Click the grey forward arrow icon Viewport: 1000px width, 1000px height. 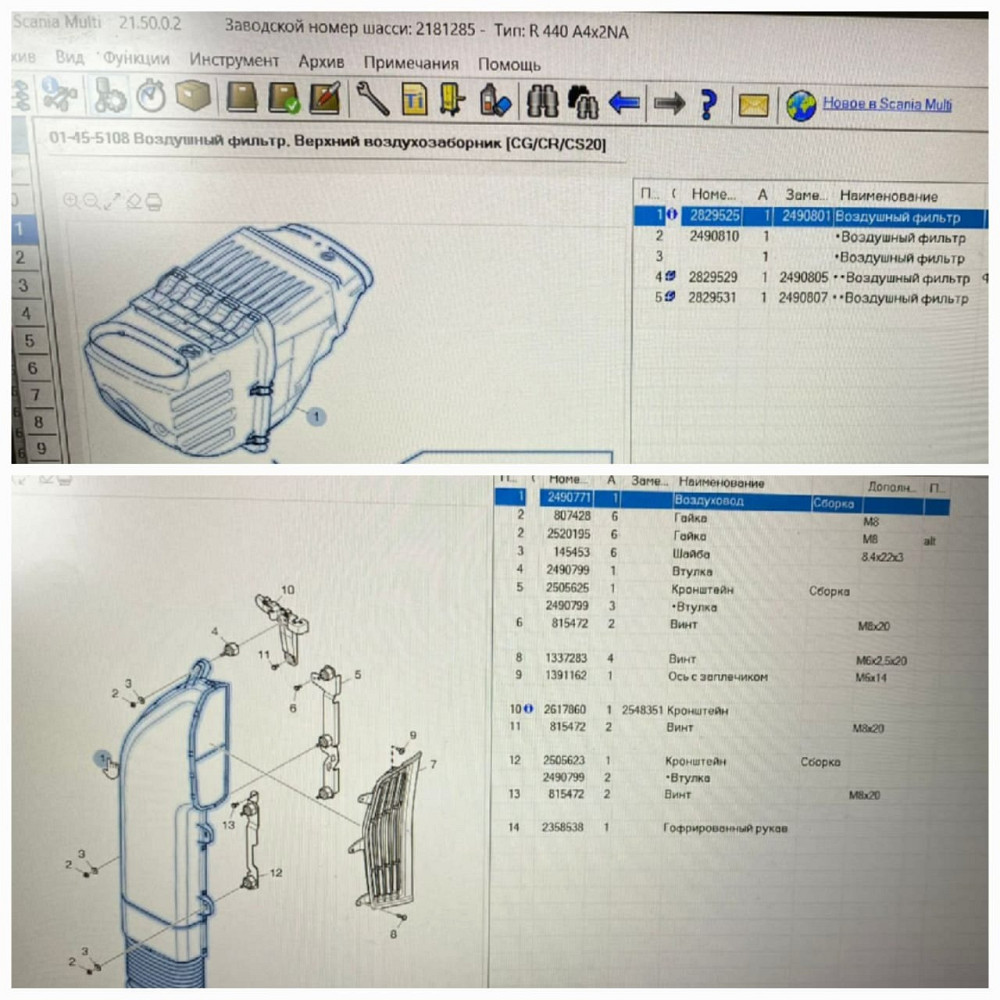click(x=668, y=102)
